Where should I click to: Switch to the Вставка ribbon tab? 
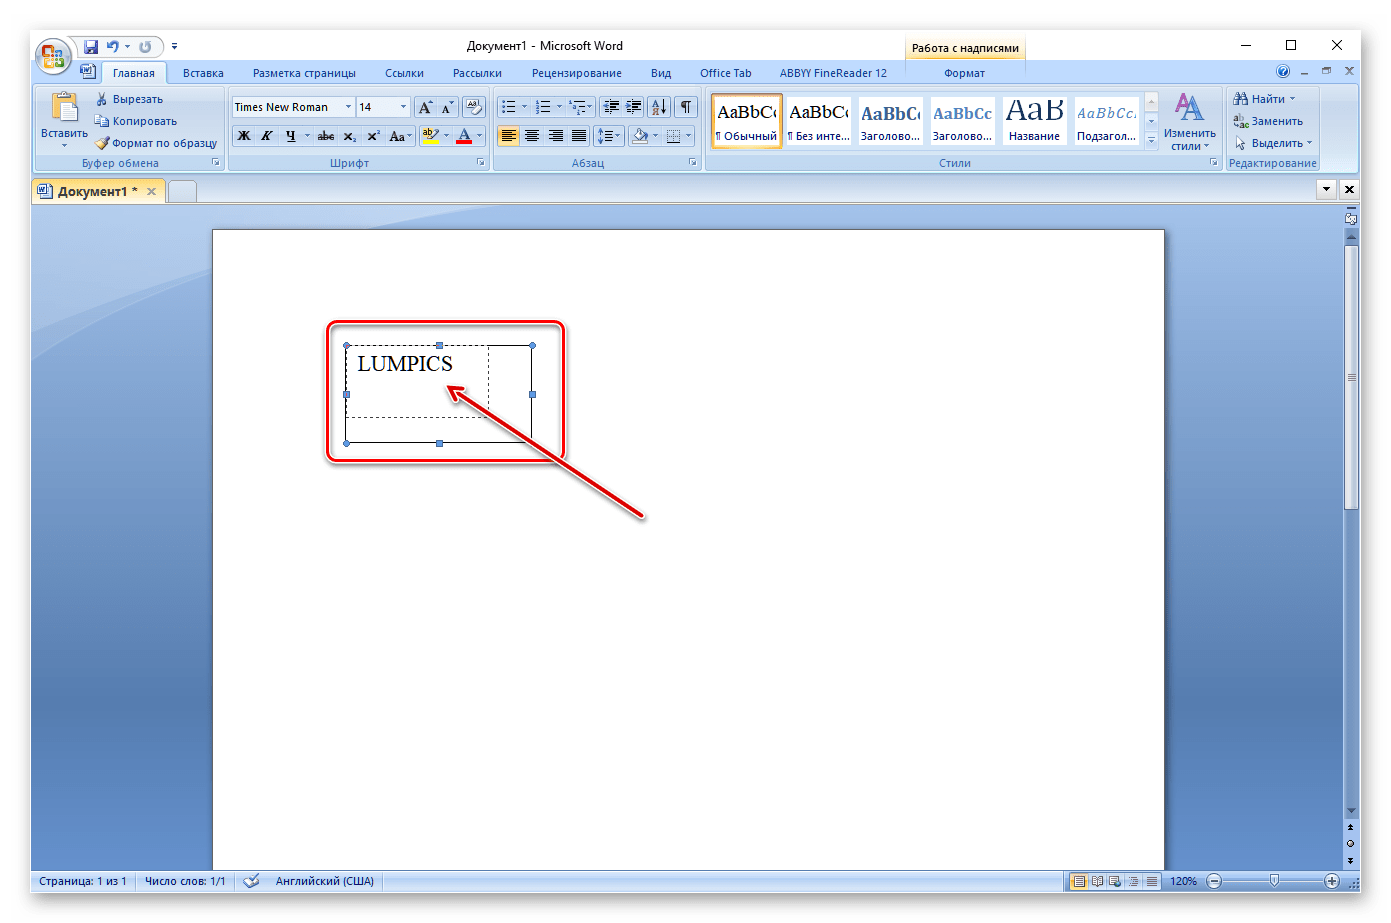(x=203, y=73)
